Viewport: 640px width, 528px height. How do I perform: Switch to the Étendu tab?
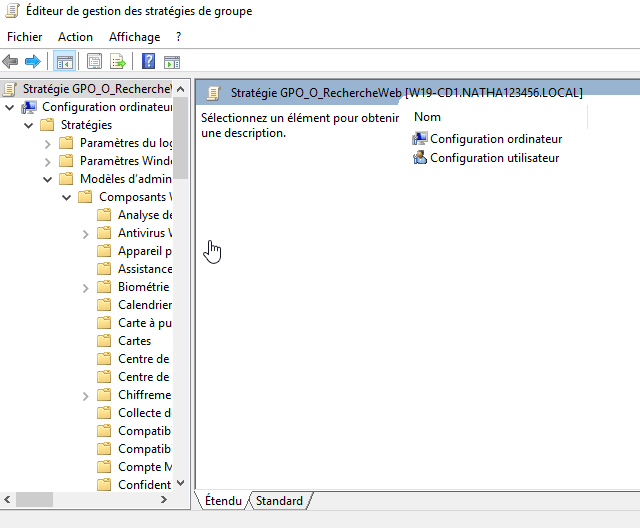(x=223, y=501)
